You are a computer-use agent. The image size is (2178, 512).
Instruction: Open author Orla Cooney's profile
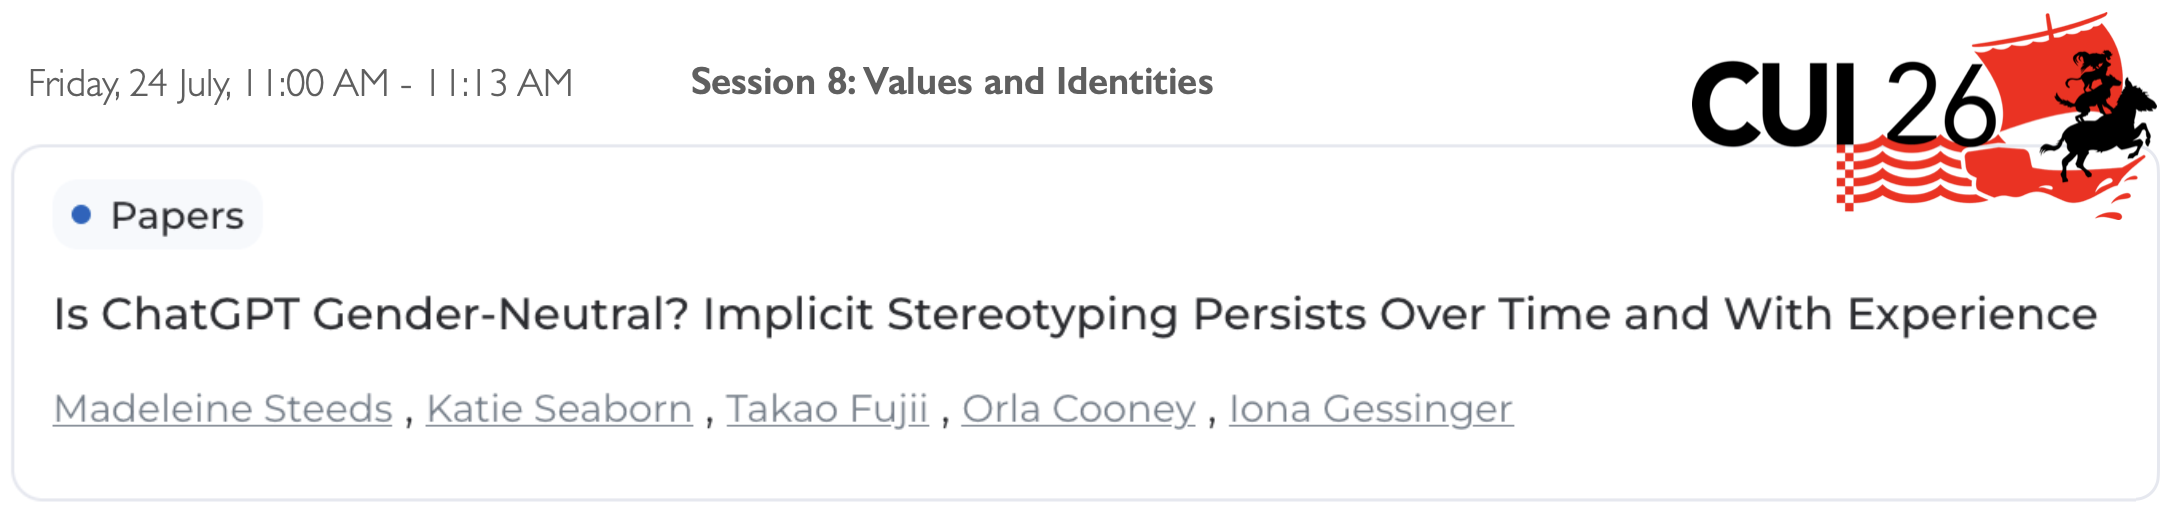pyautogui.click(x=1079, y=409)
